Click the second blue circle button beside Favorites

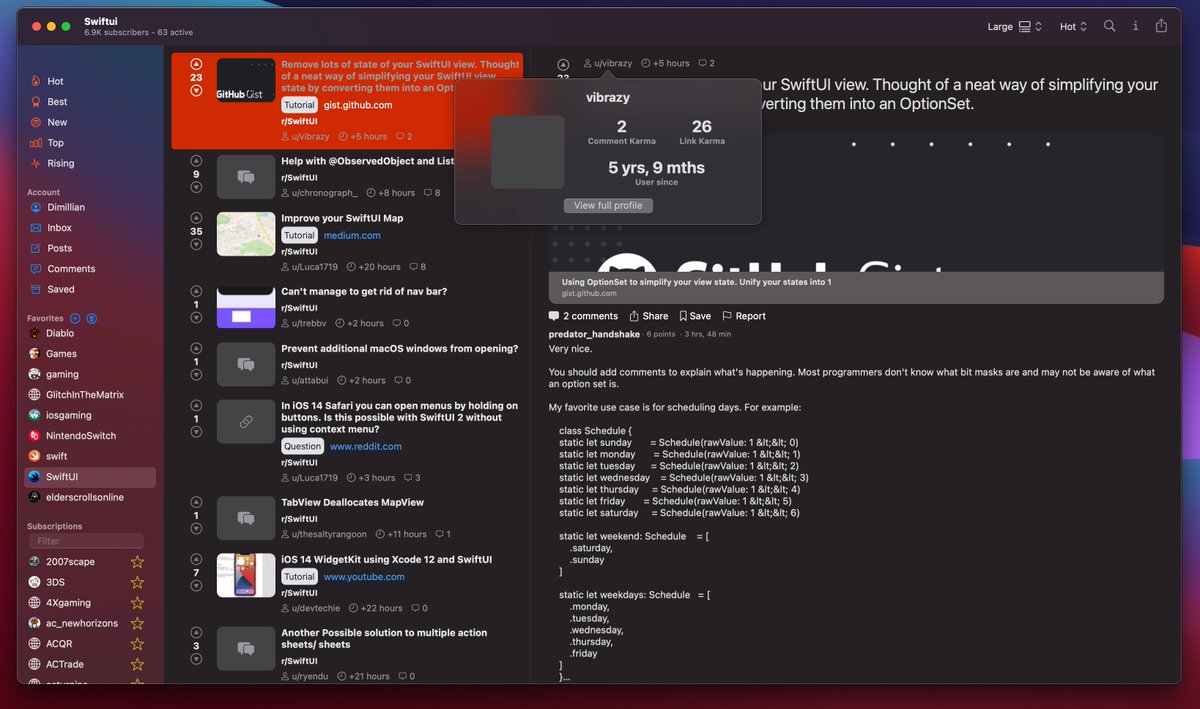pyautogui.click(x=91, y=318)
